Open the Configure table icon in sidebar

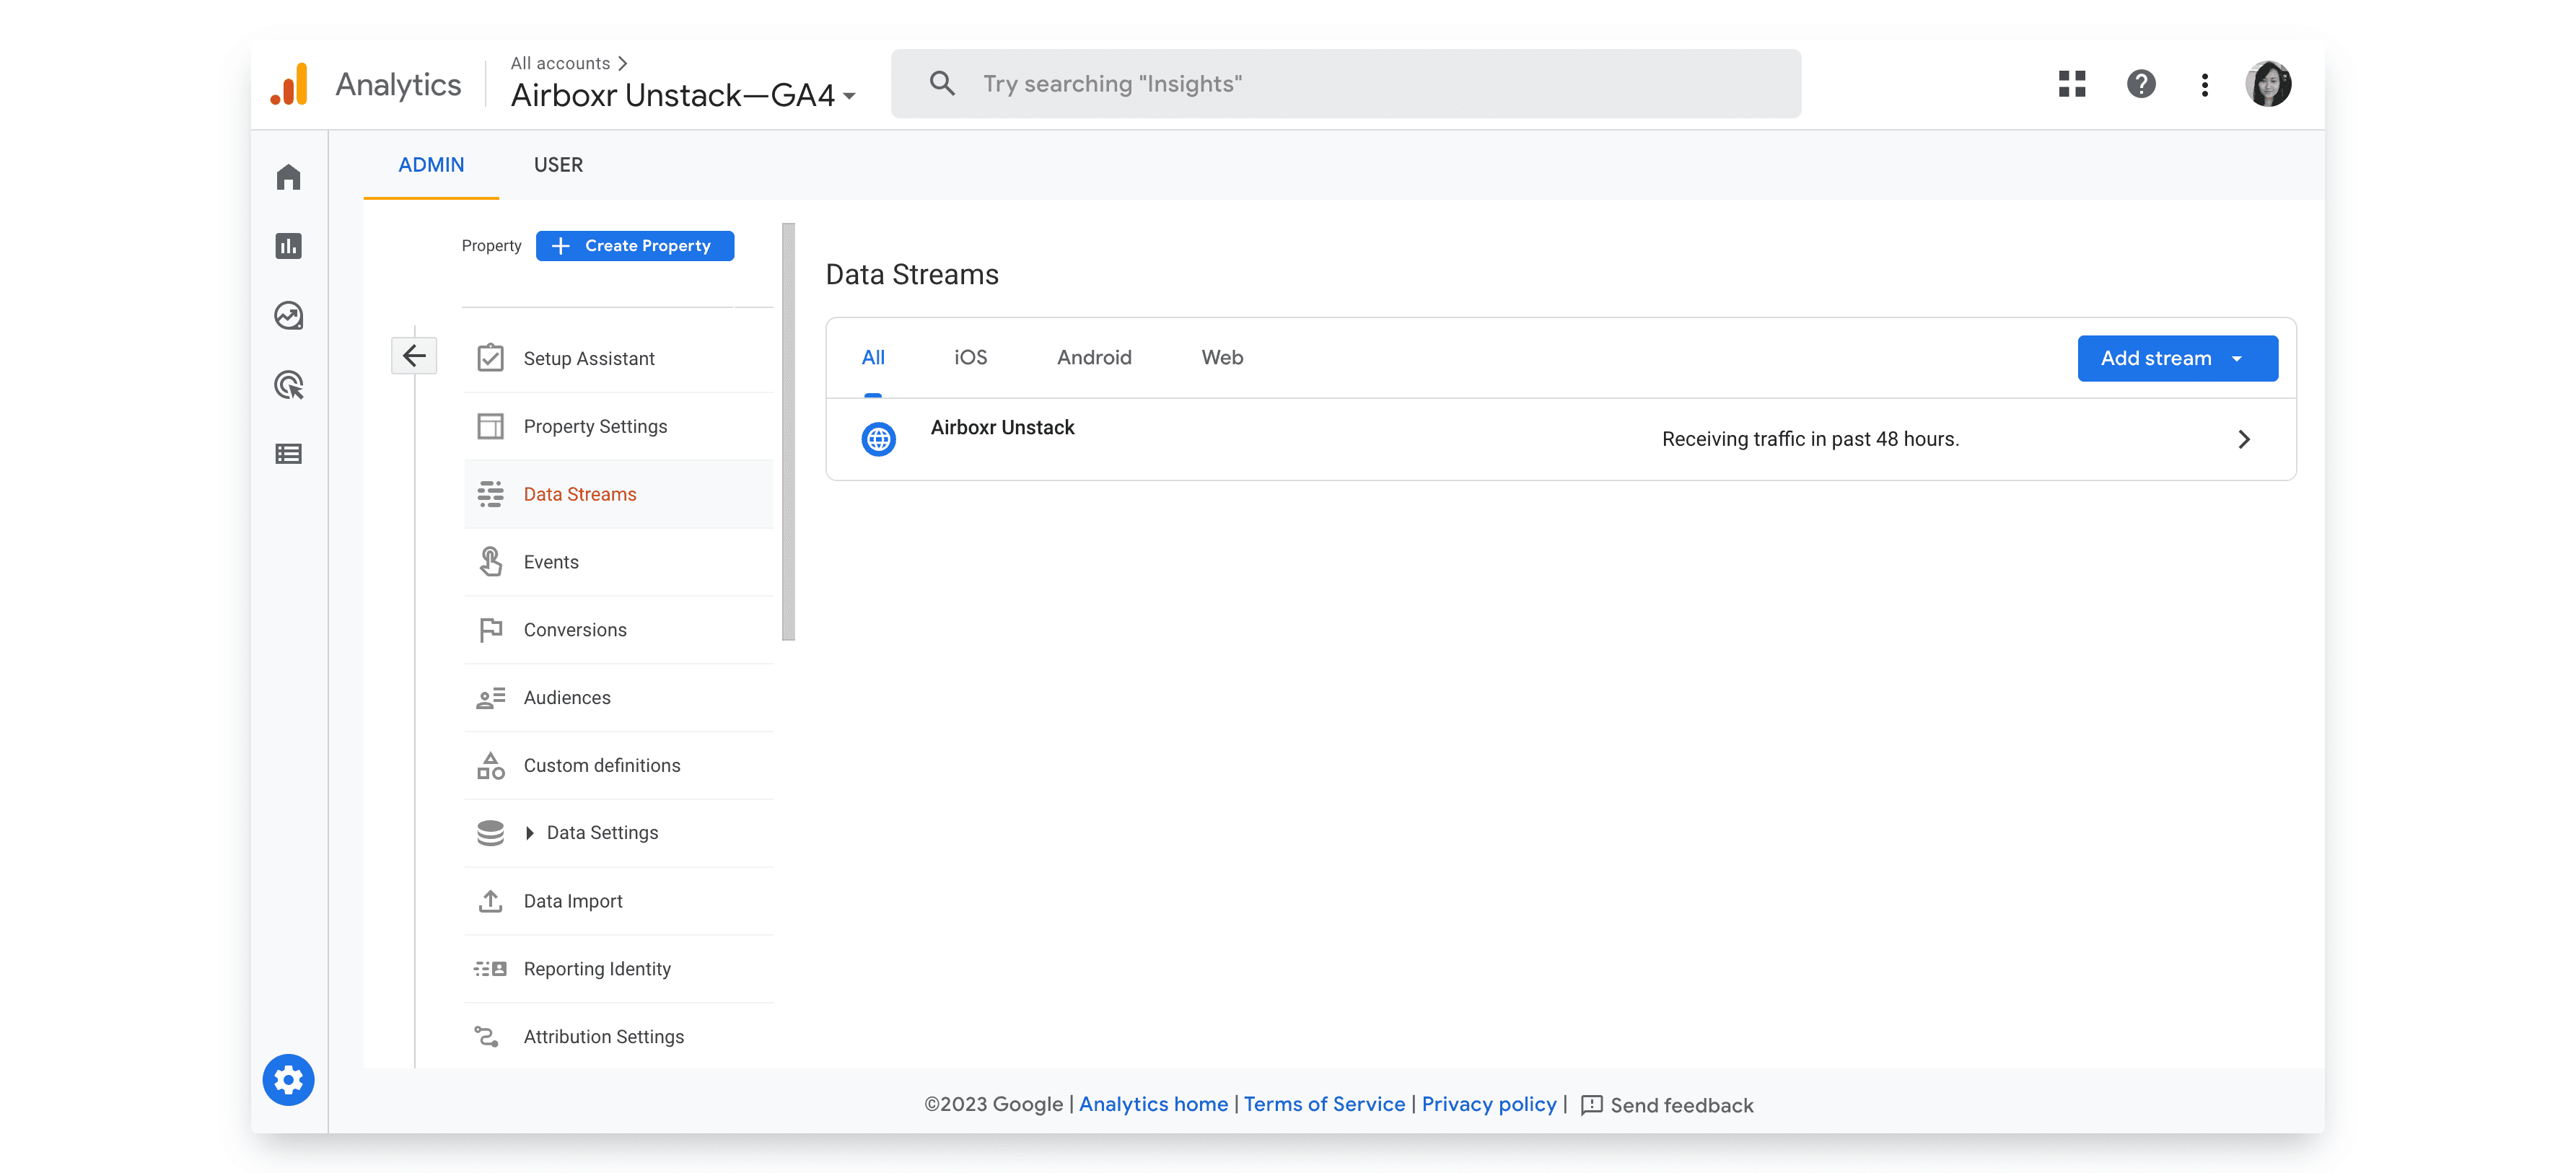pos(288,454)
